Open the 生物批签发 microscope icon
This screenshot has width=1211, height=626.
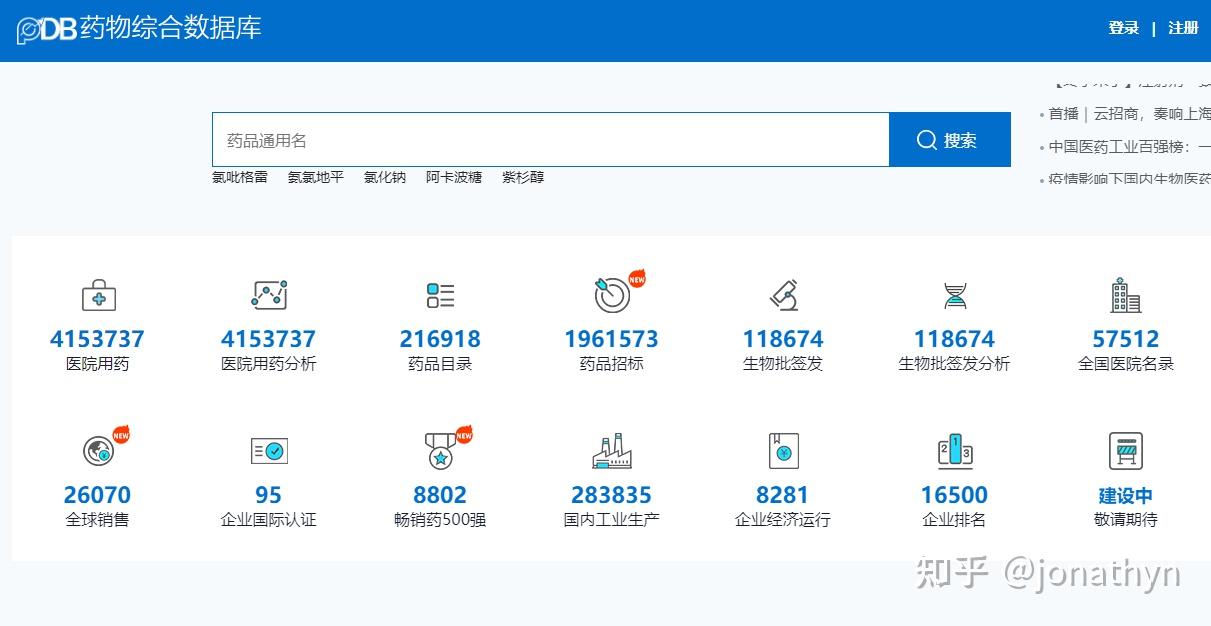[783, 295]
